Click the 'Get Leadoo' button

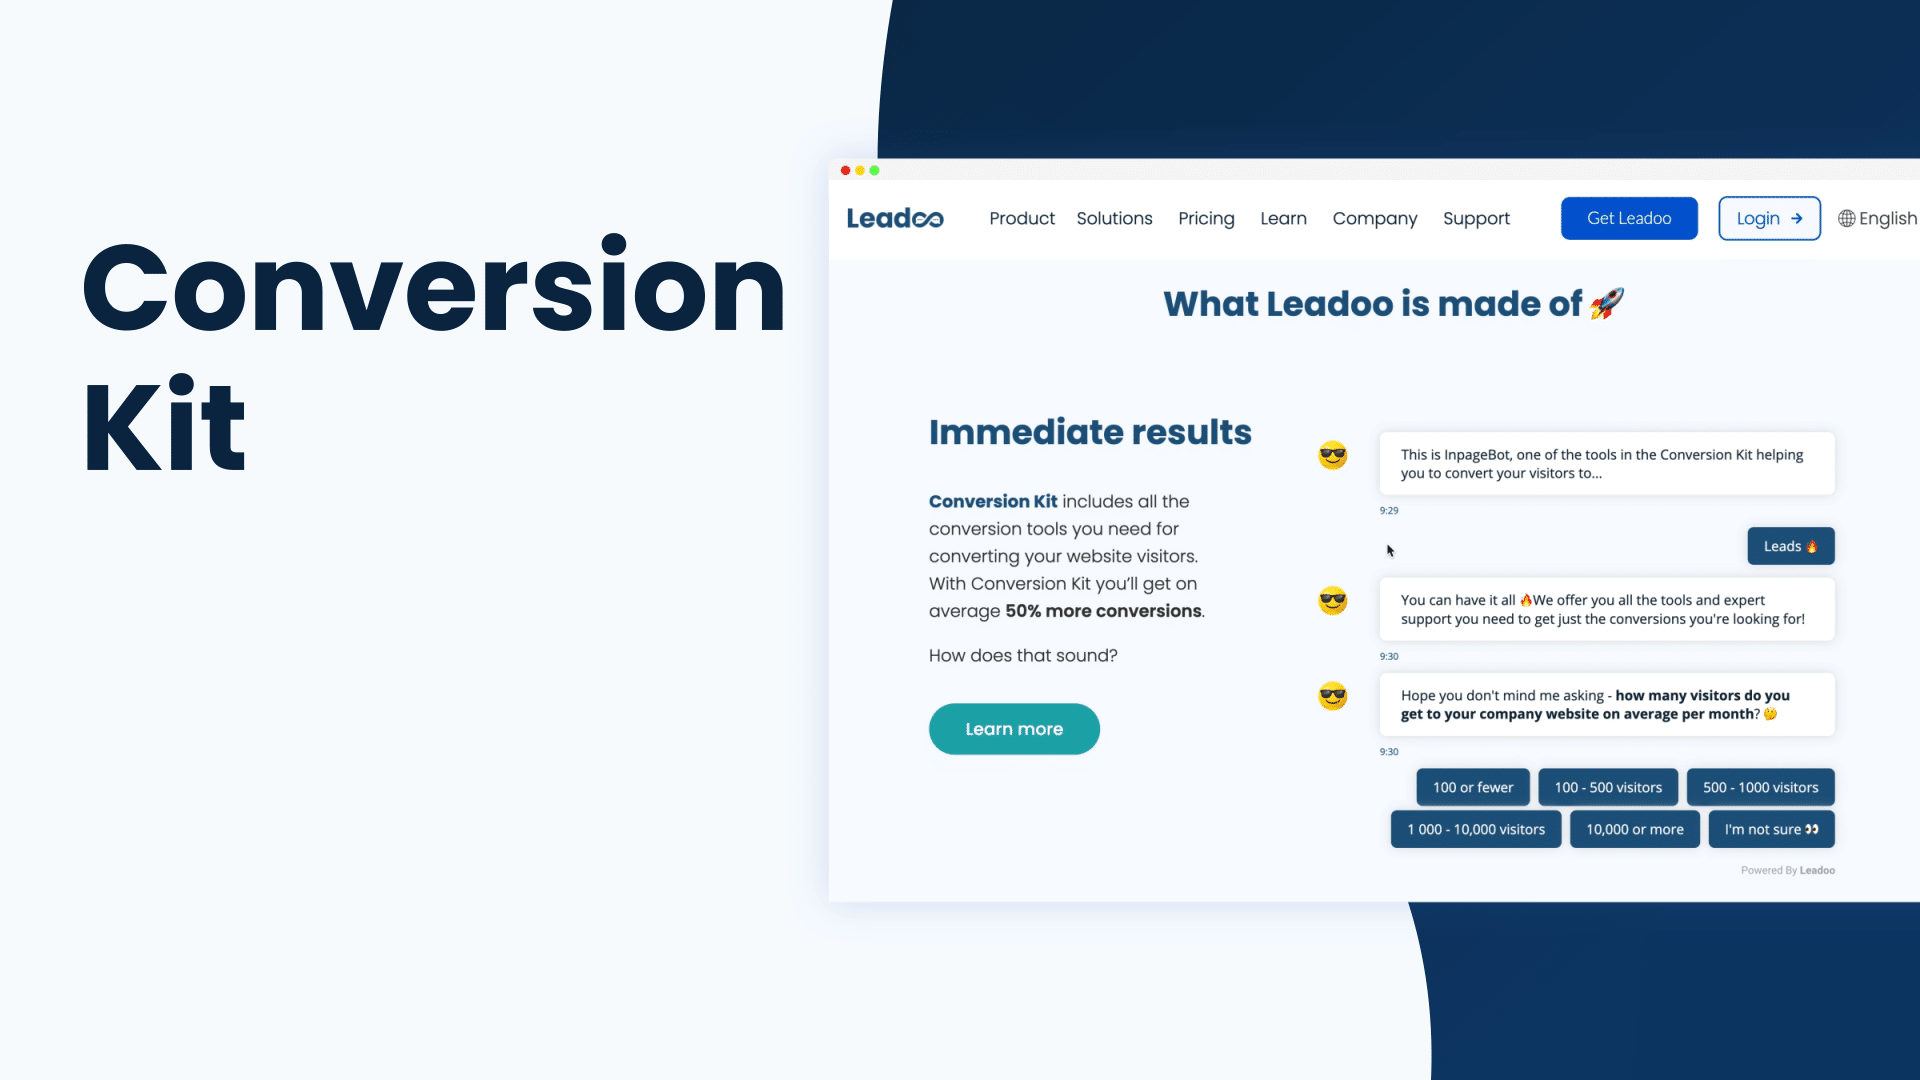[x=1629, y=218]
